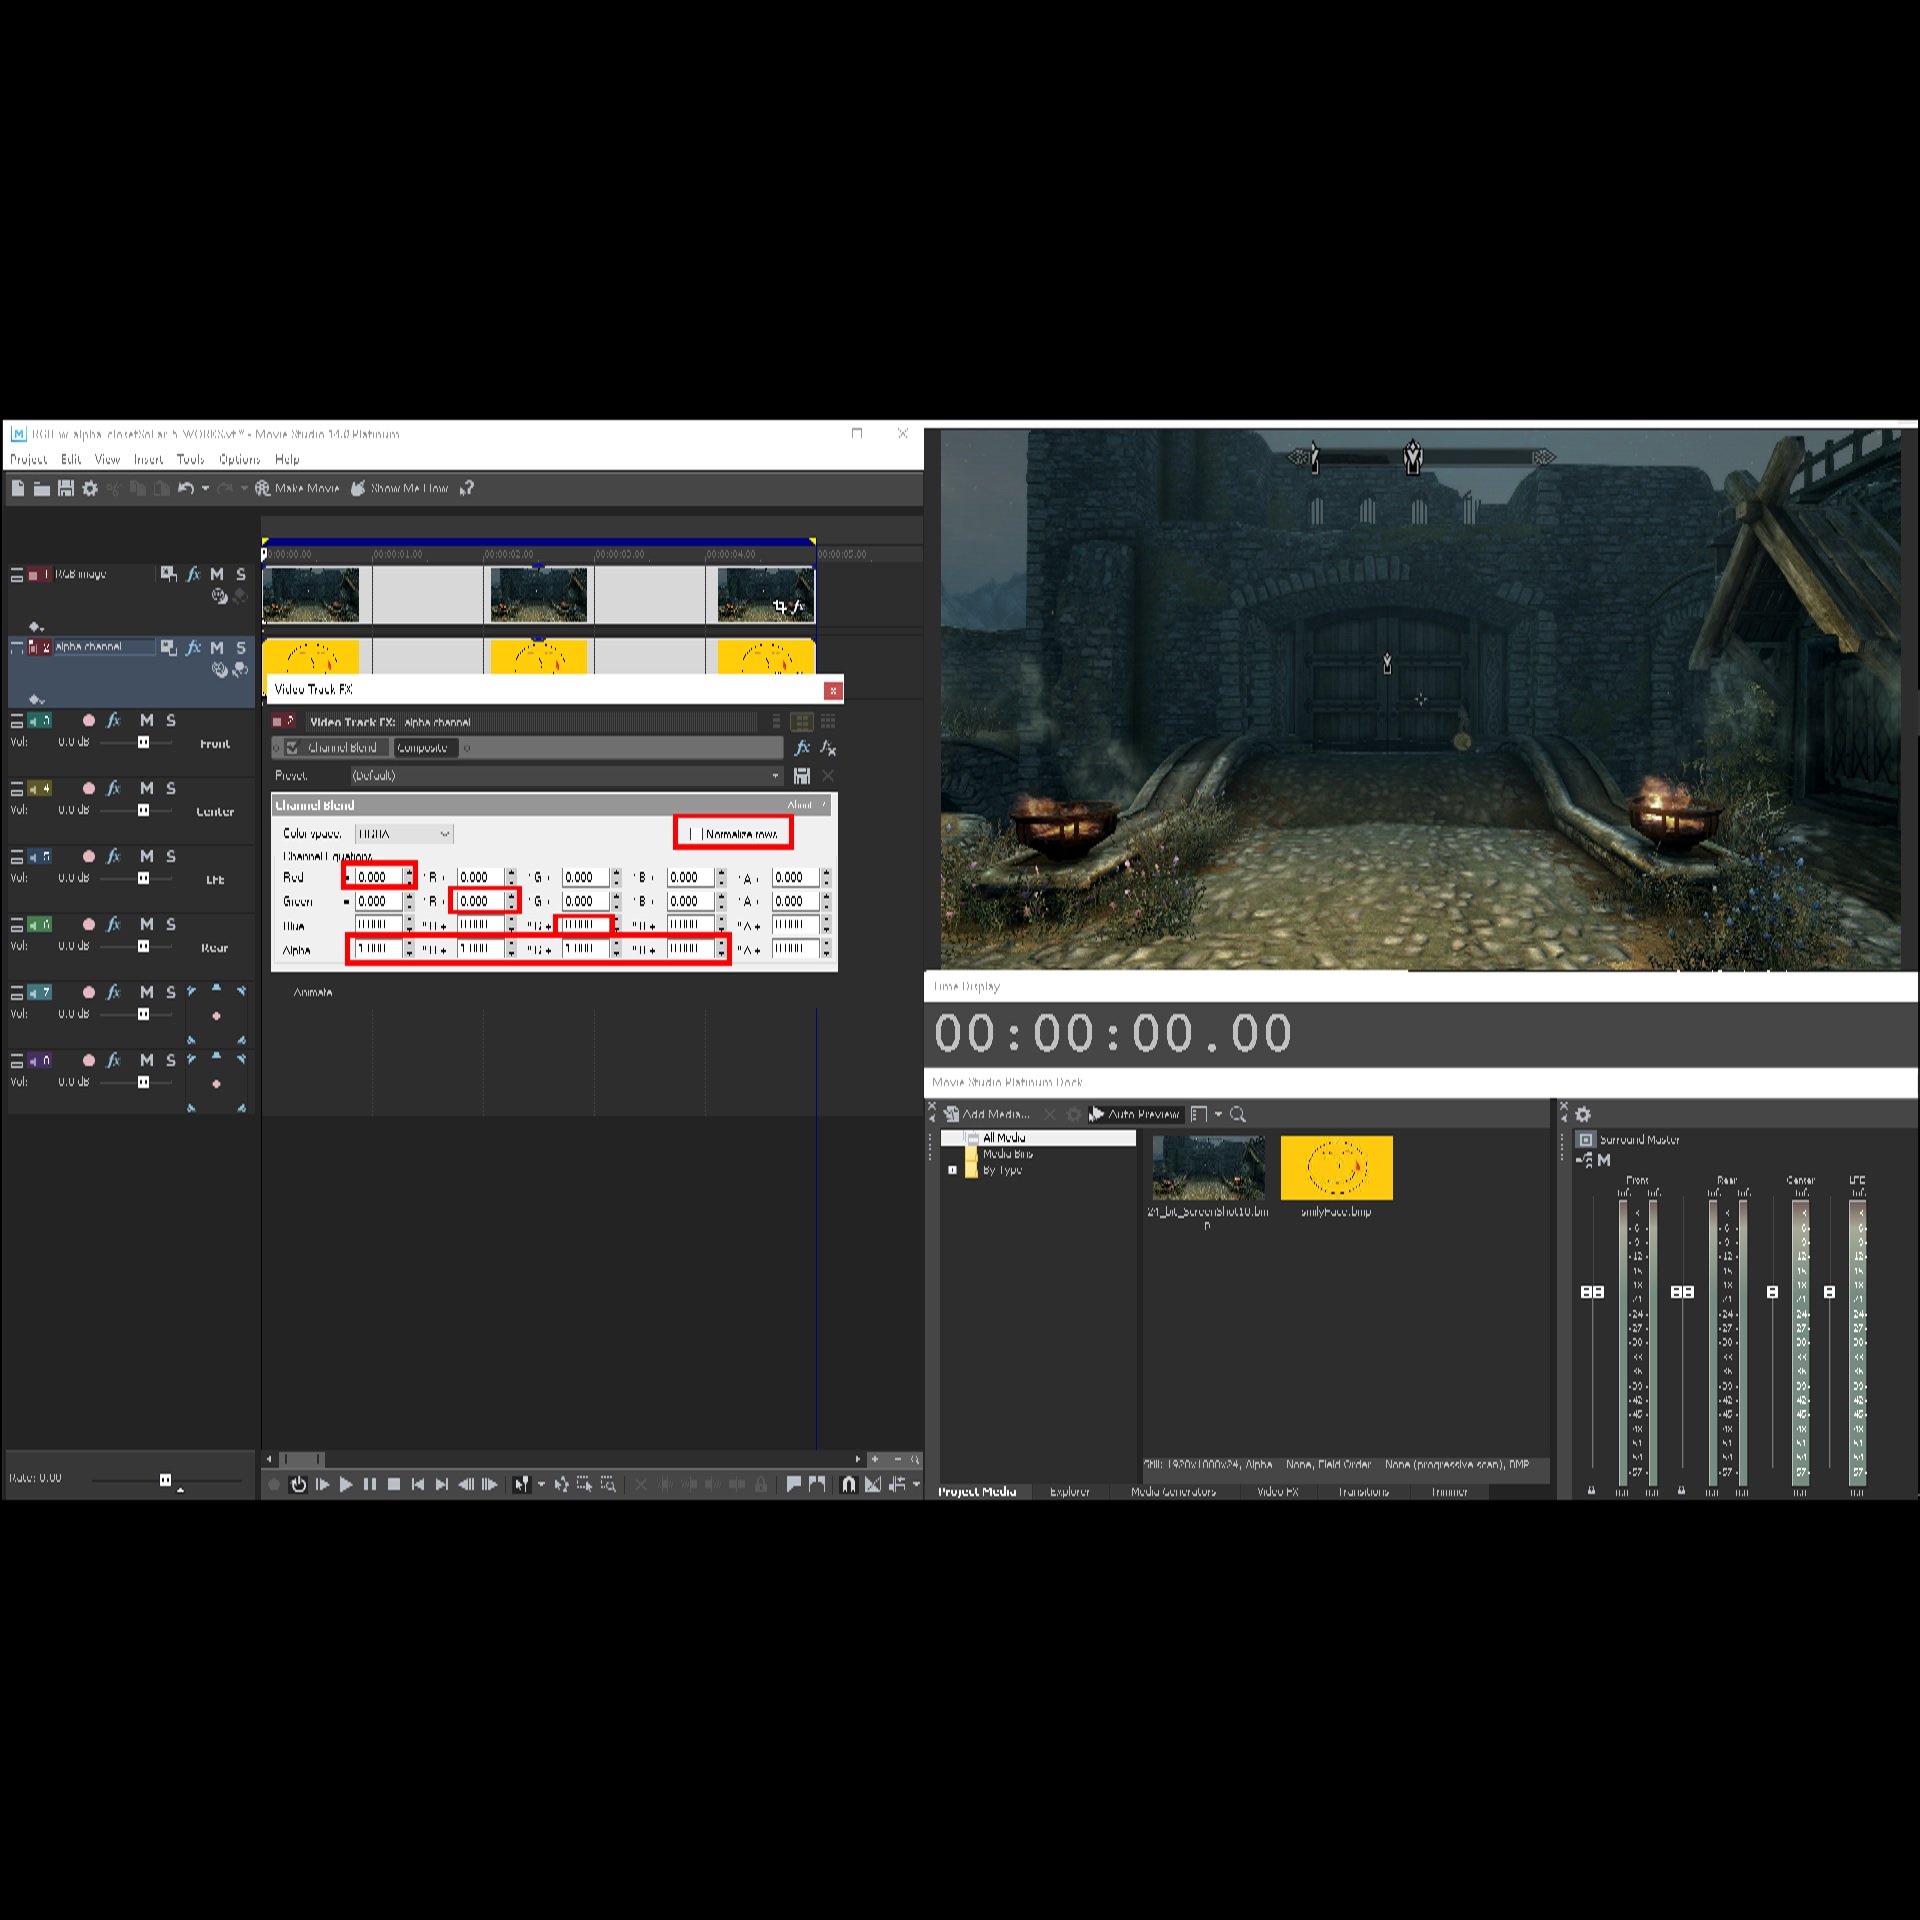The image size is (1920, 1920).
Task: Pause timeline playback
Action: 370,1484
